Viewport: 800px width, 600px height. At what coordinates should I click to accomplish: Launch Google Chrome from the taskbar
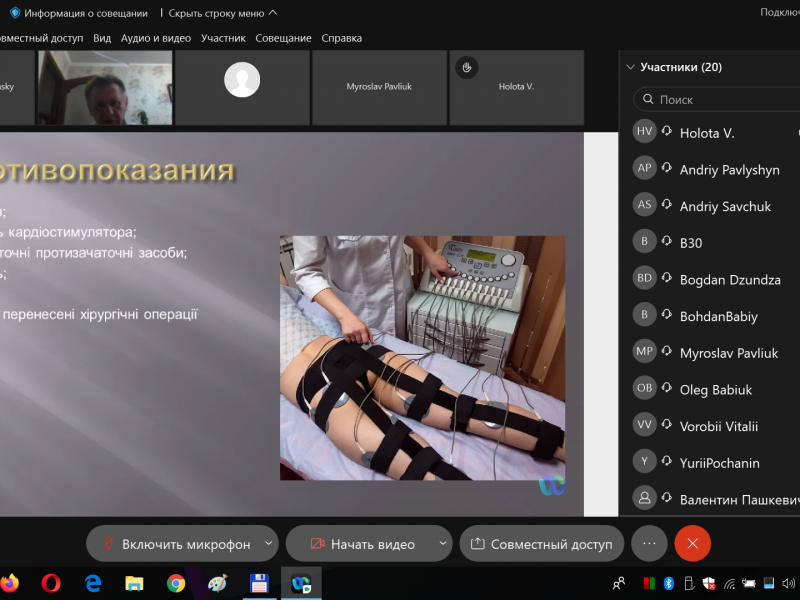click(x=176, y=582)
